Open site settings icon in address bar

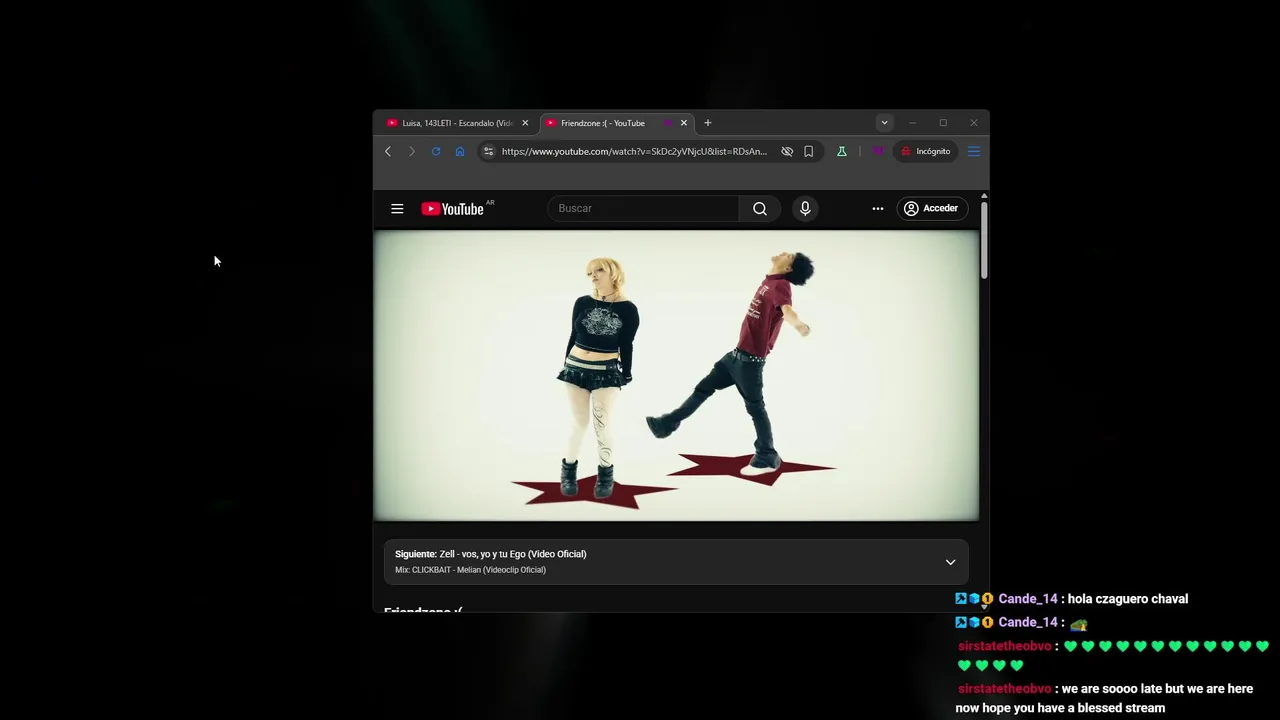(x=488, y=151)
